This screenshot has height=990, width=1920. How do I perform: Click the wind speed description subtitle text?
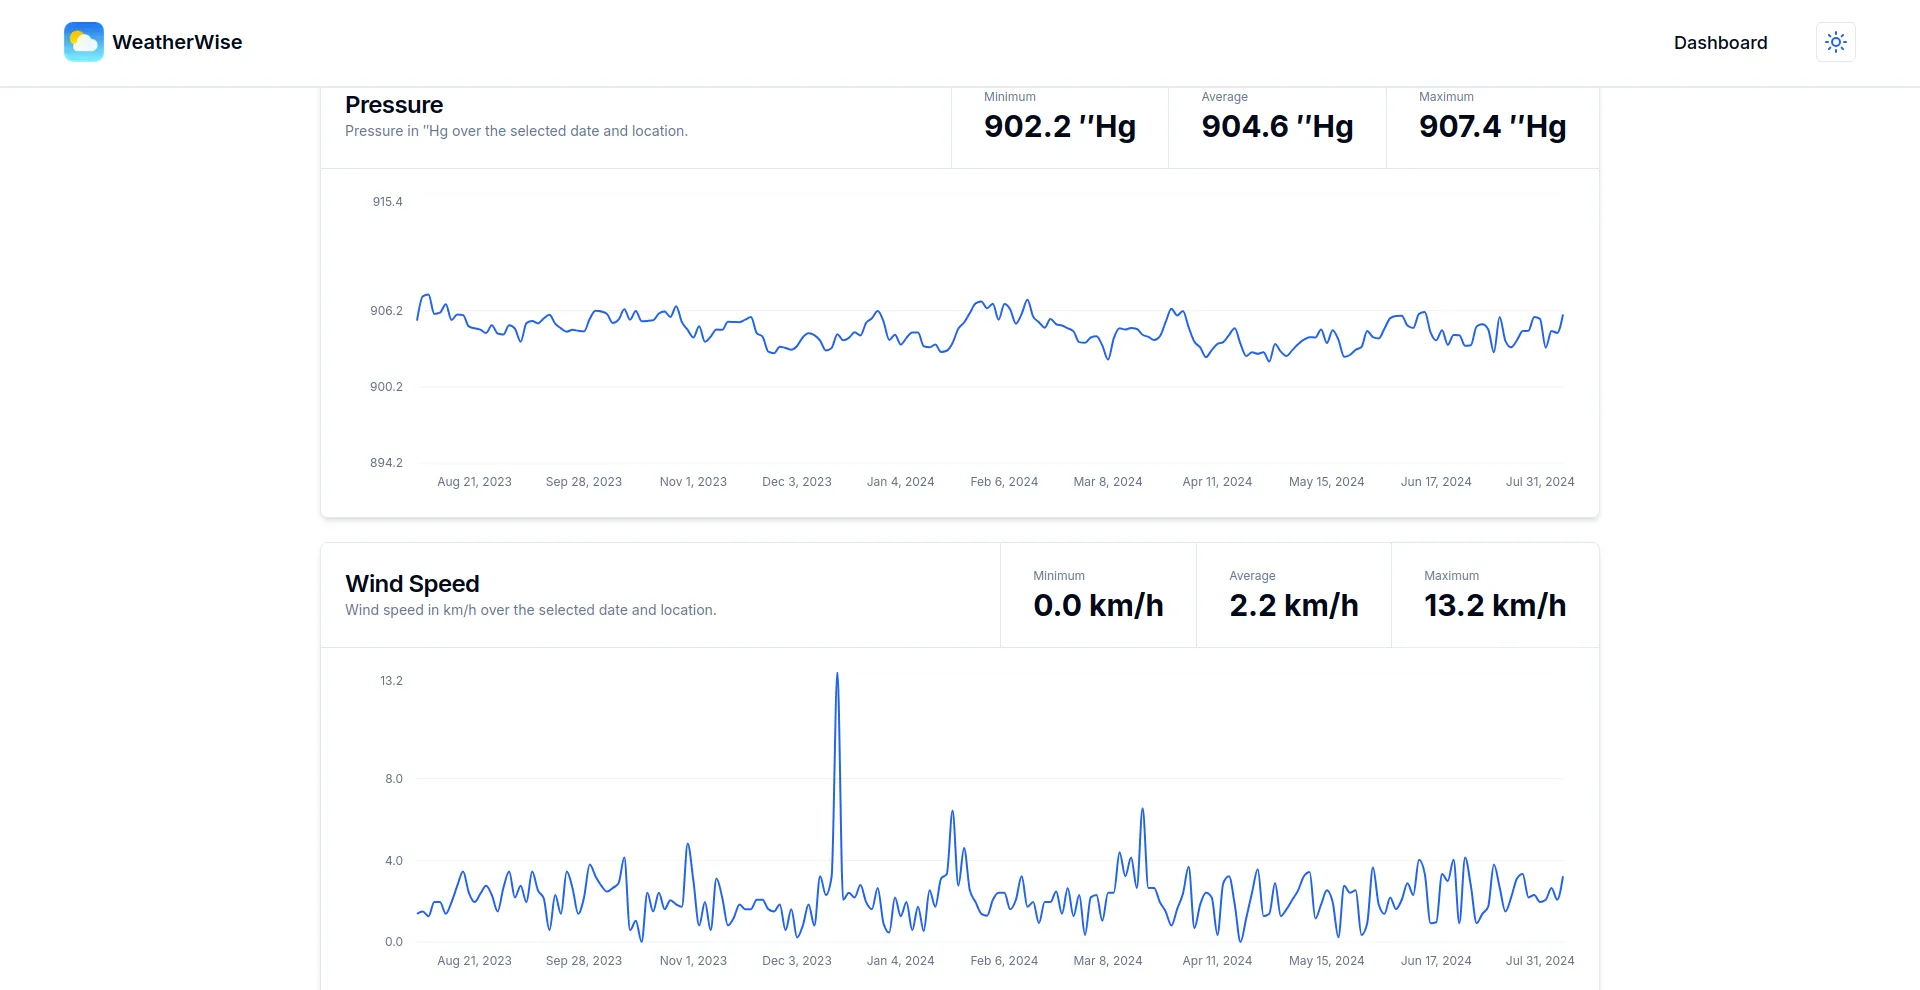point(530,610)
